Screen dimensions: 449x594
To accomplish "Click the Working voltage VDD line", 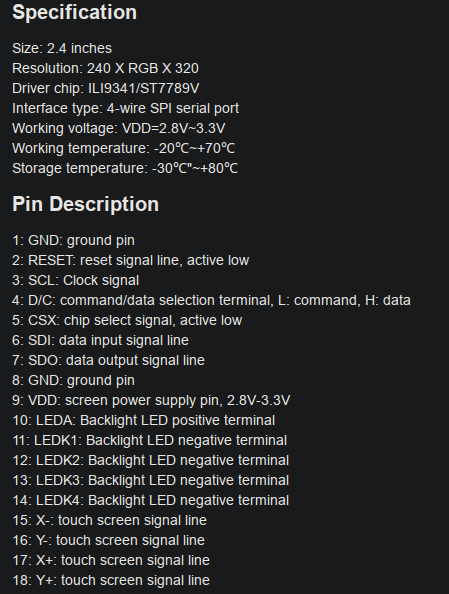I will pyautogui.click(x=119, y=128).
